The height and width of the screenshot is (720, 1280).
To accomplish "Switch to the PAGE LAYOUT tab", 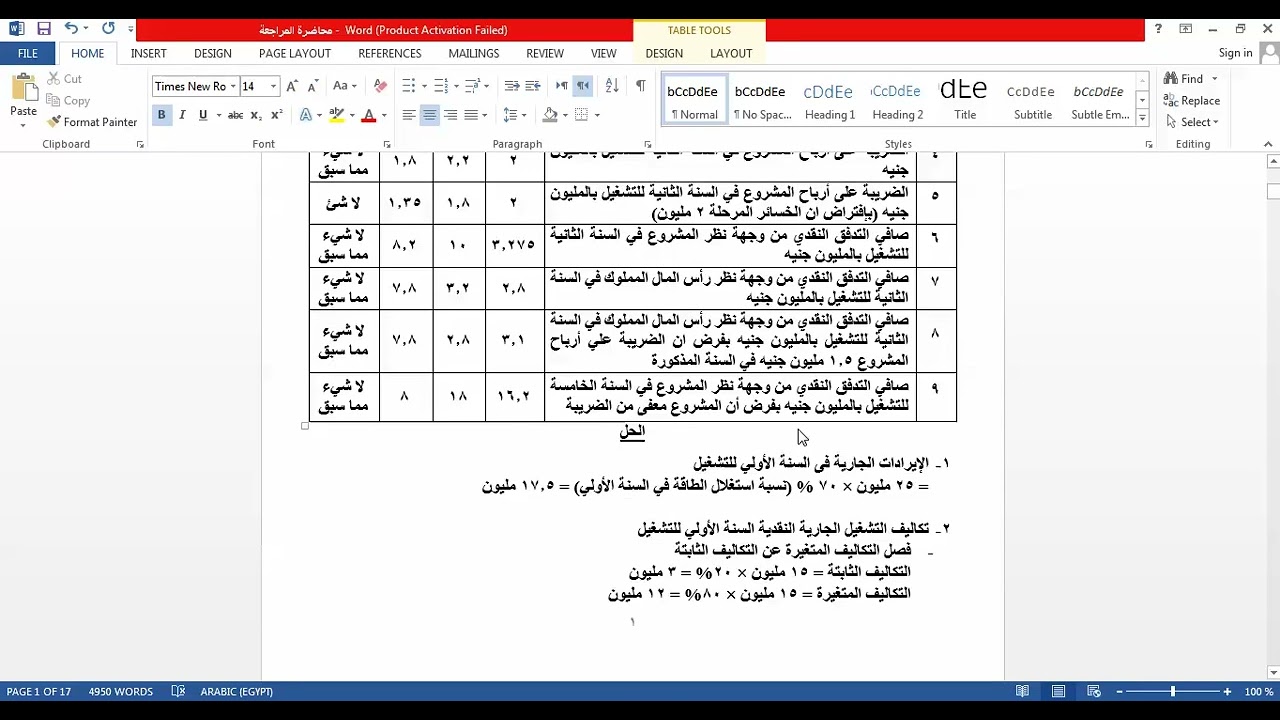I will pos(295,53).
